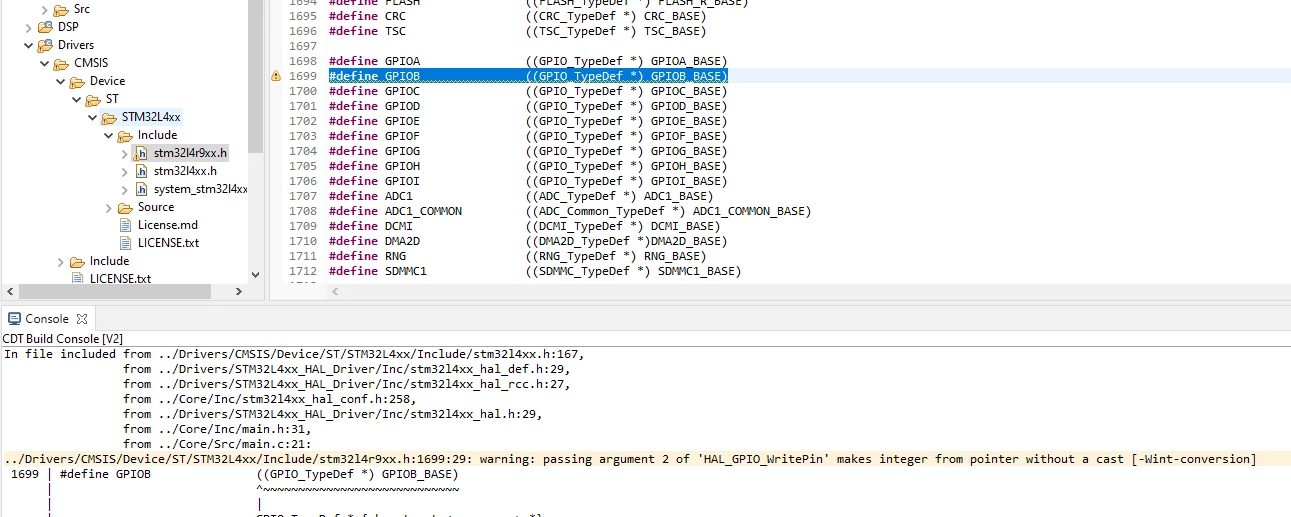Collapse the CMSIS folder node
This screenshot has width=1291, height=517.
pos(44,63)
